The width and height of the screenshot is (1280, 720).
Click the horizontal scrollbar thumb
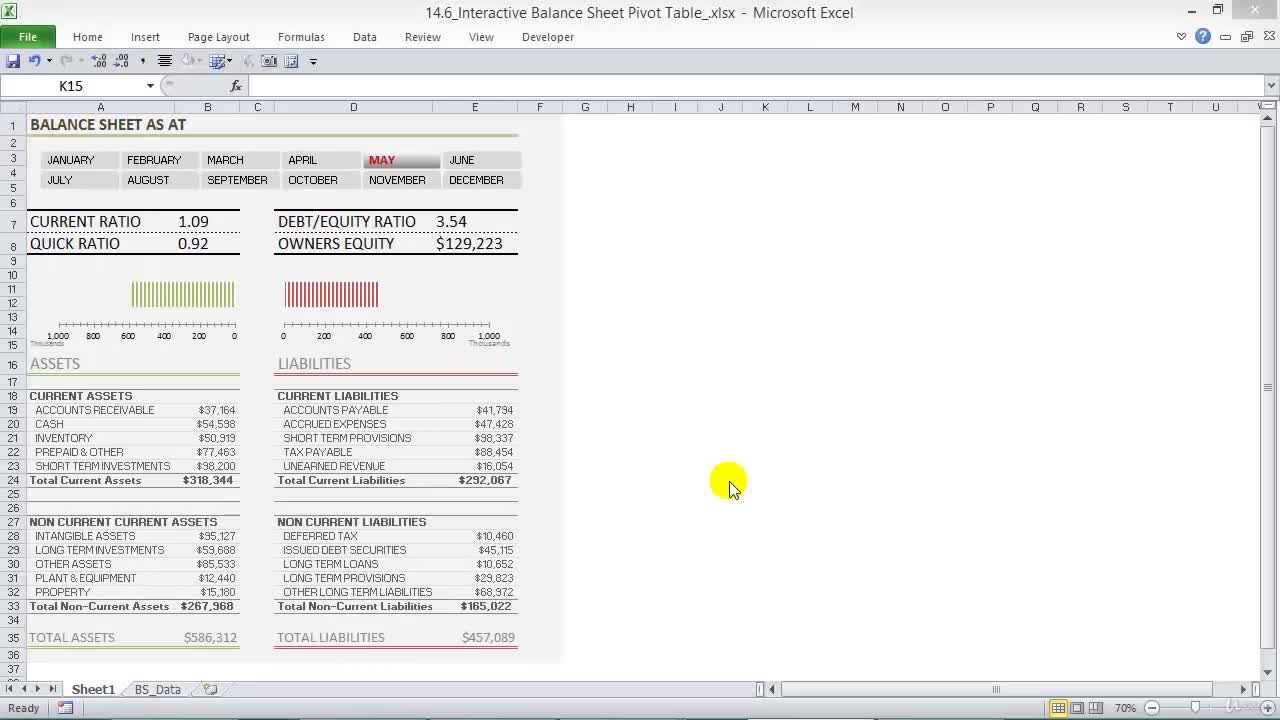coord(995,689)
